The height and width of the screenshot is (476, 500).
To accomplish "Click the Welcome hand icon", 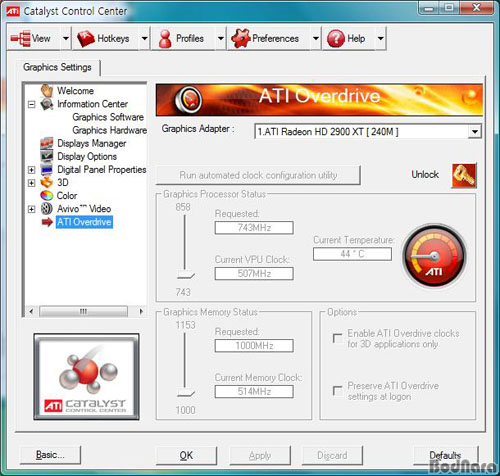I will tap(47, 91).
